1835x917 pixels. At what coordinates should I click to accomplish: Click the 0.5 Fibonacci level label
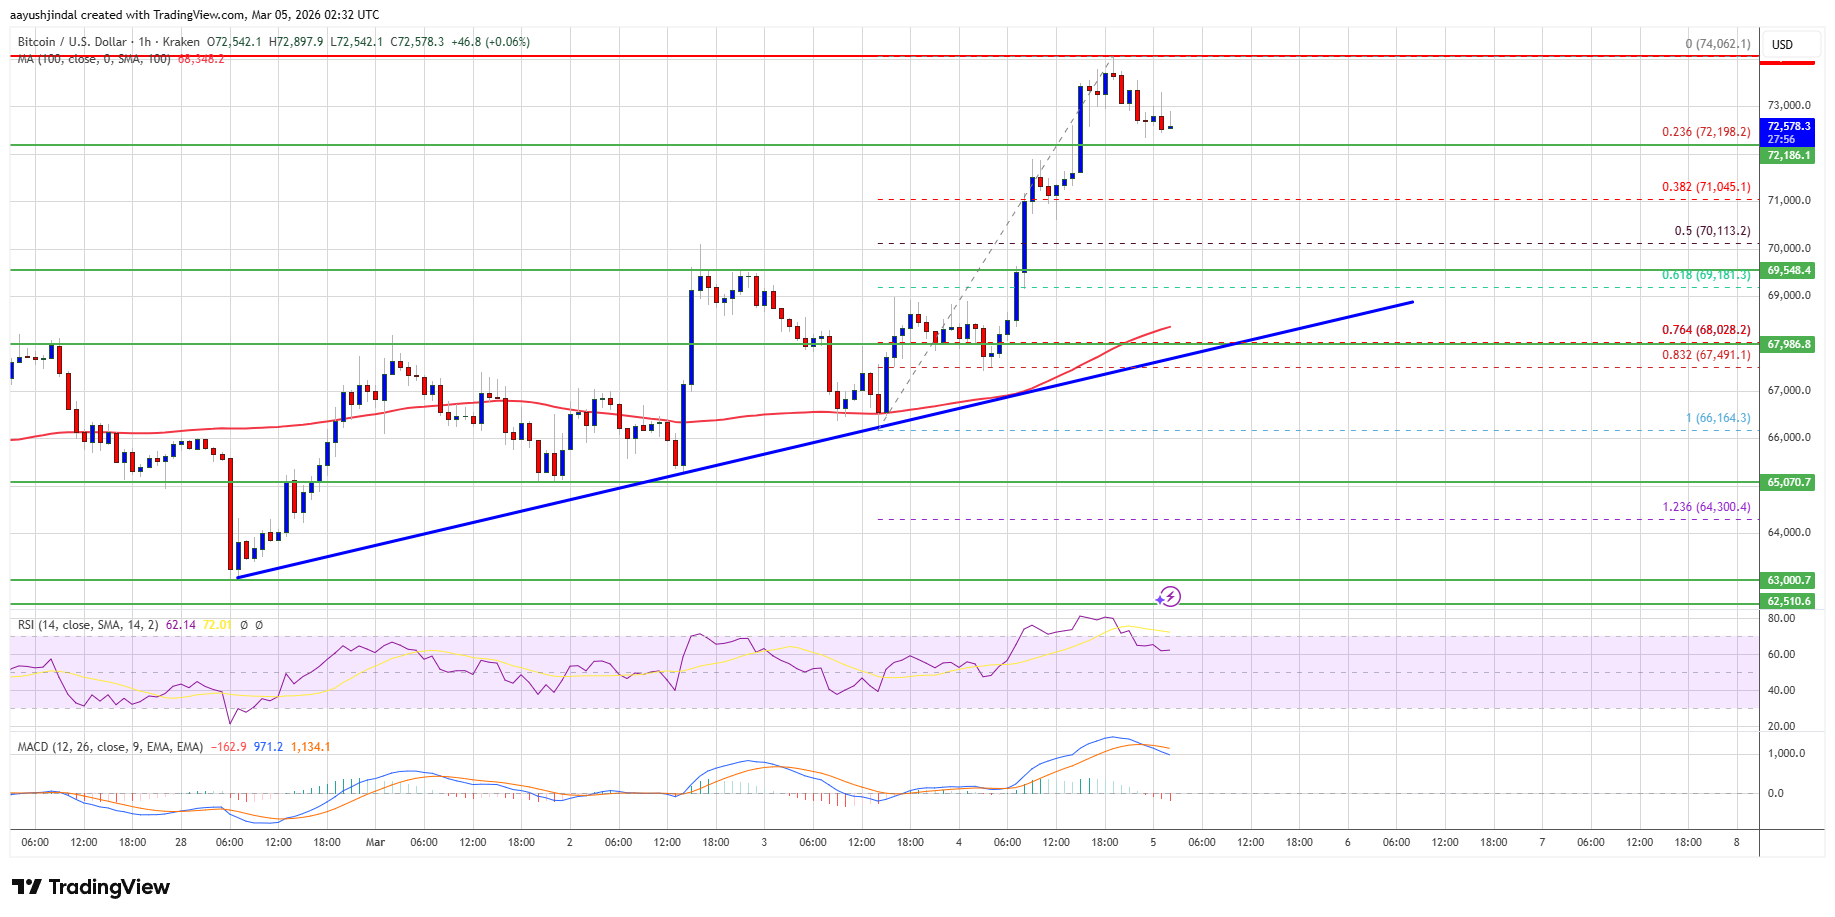(x=1712, y=231)
